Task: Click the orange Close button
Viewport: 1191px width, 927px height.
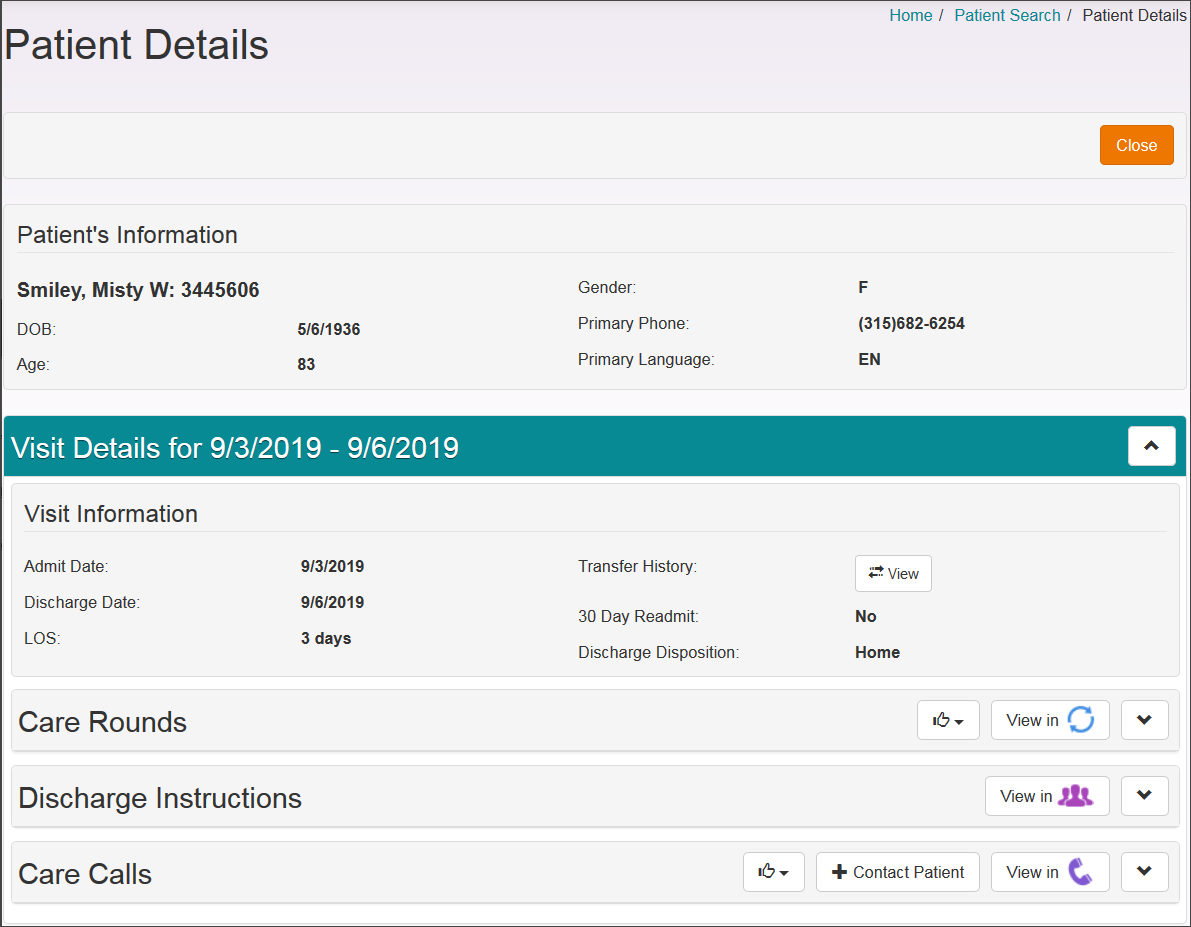Action: pos(1136,145)
